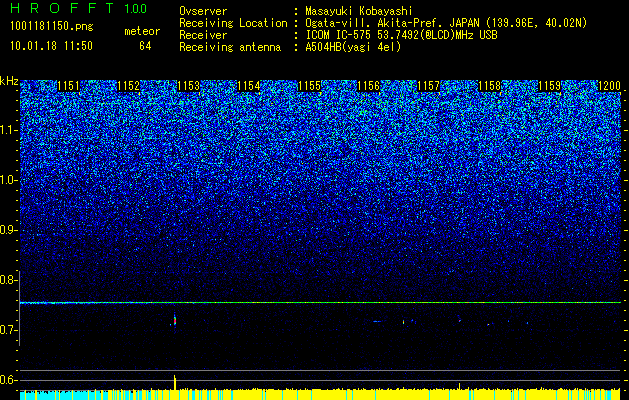Select antenna value A504HB(yagi 4el)
The image size is (629, 400).
point(353,47)
